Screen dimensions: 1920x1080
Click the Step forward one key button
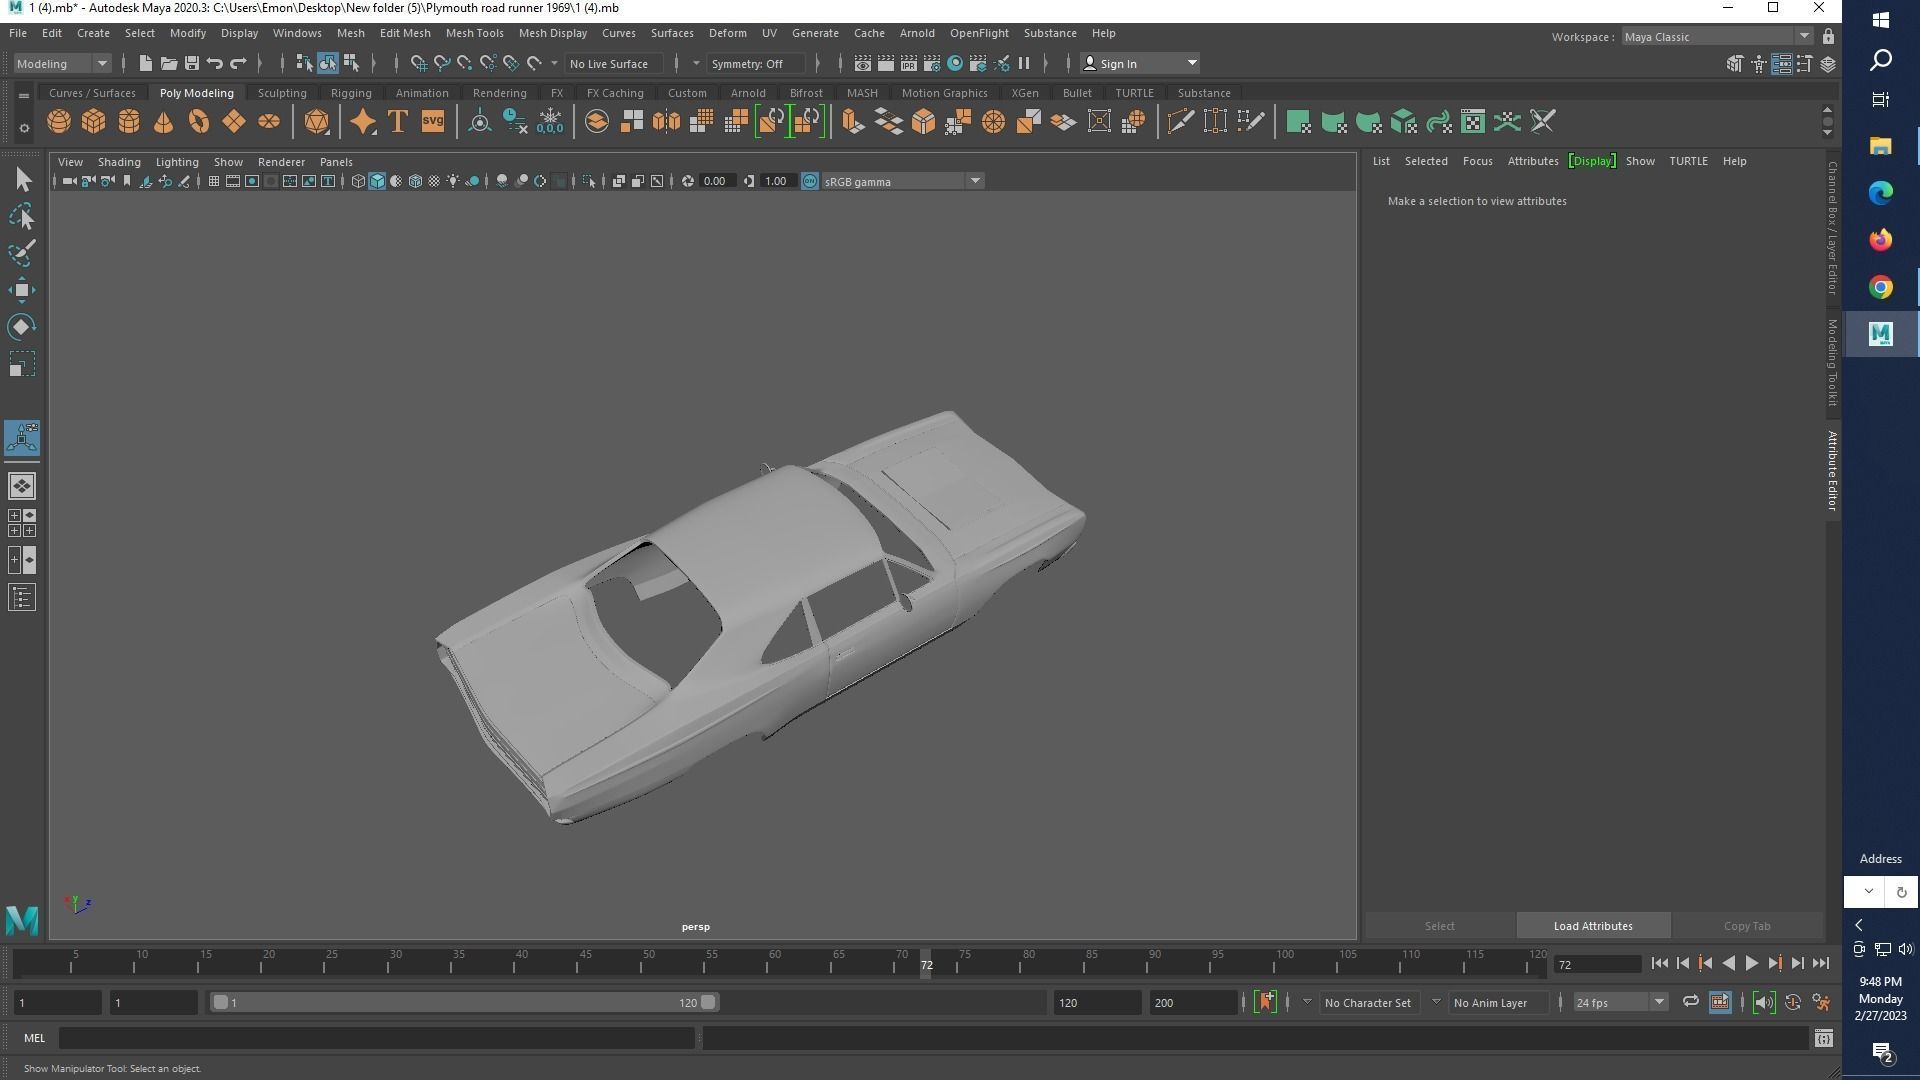coord(1774,964)
